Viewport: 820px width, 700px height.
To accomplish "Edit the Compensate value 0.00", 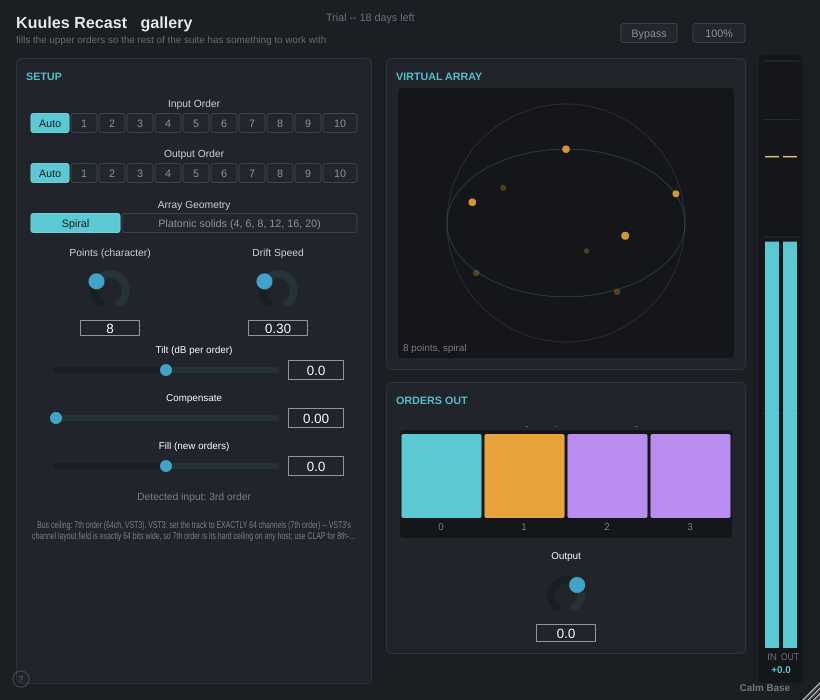I will (x=316, y=418).
